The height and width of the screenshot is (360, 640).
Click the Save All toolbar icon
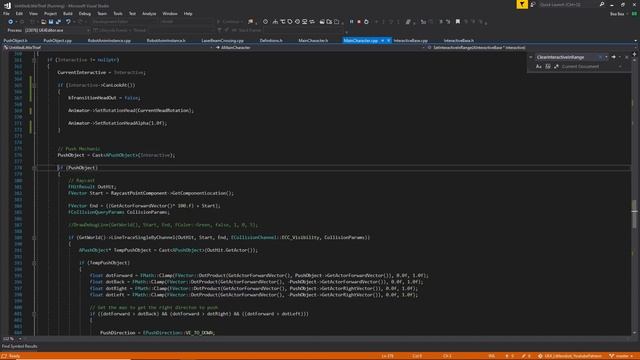click(58, 22)
